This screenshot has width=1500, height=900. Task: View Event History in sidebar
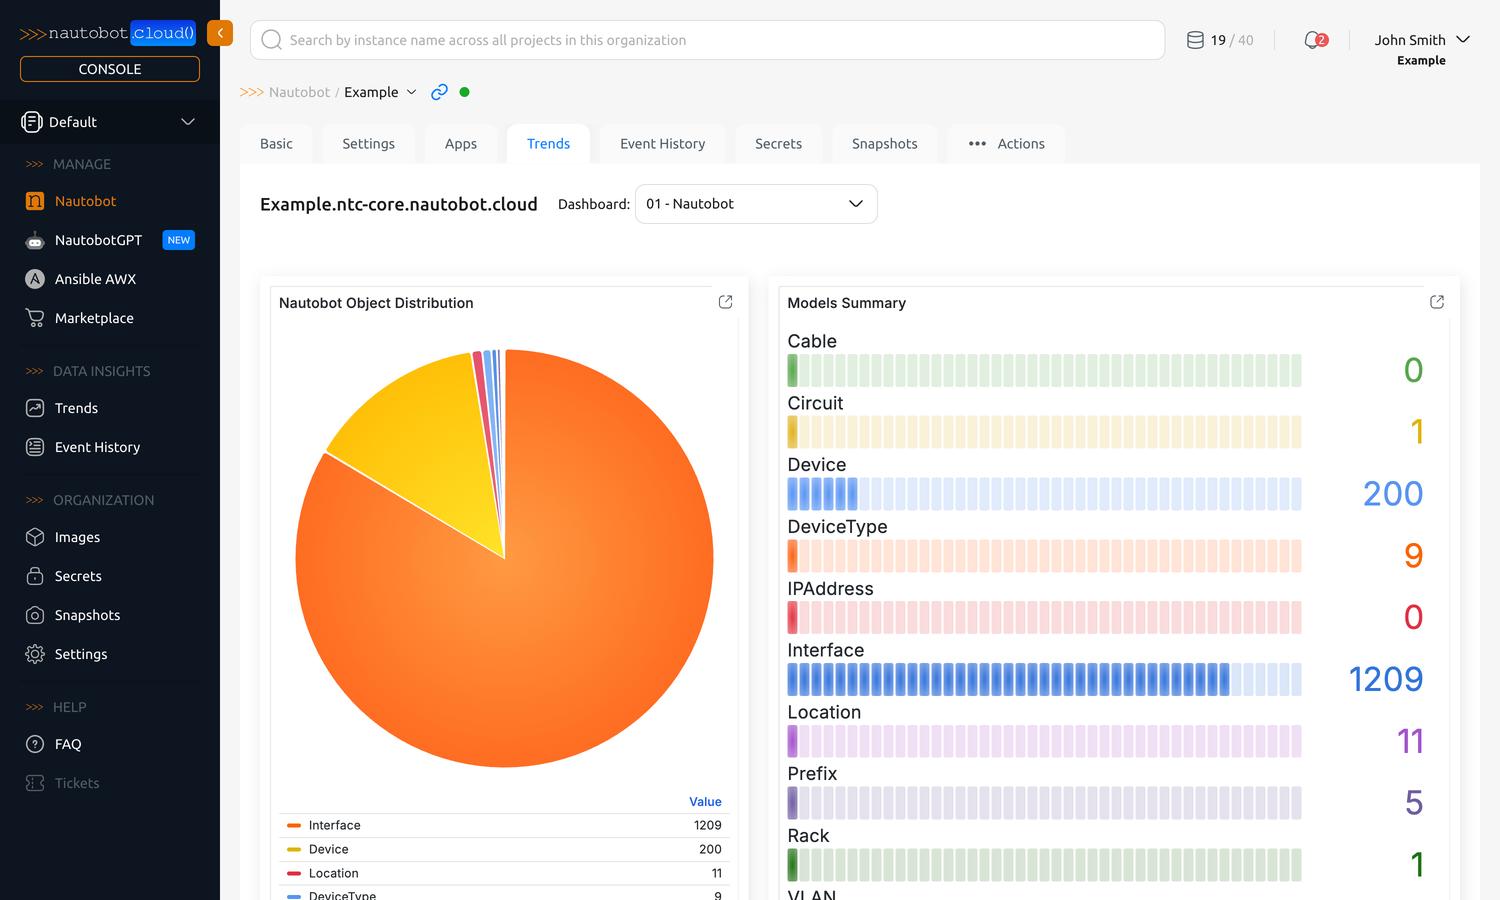coord(97,447)
